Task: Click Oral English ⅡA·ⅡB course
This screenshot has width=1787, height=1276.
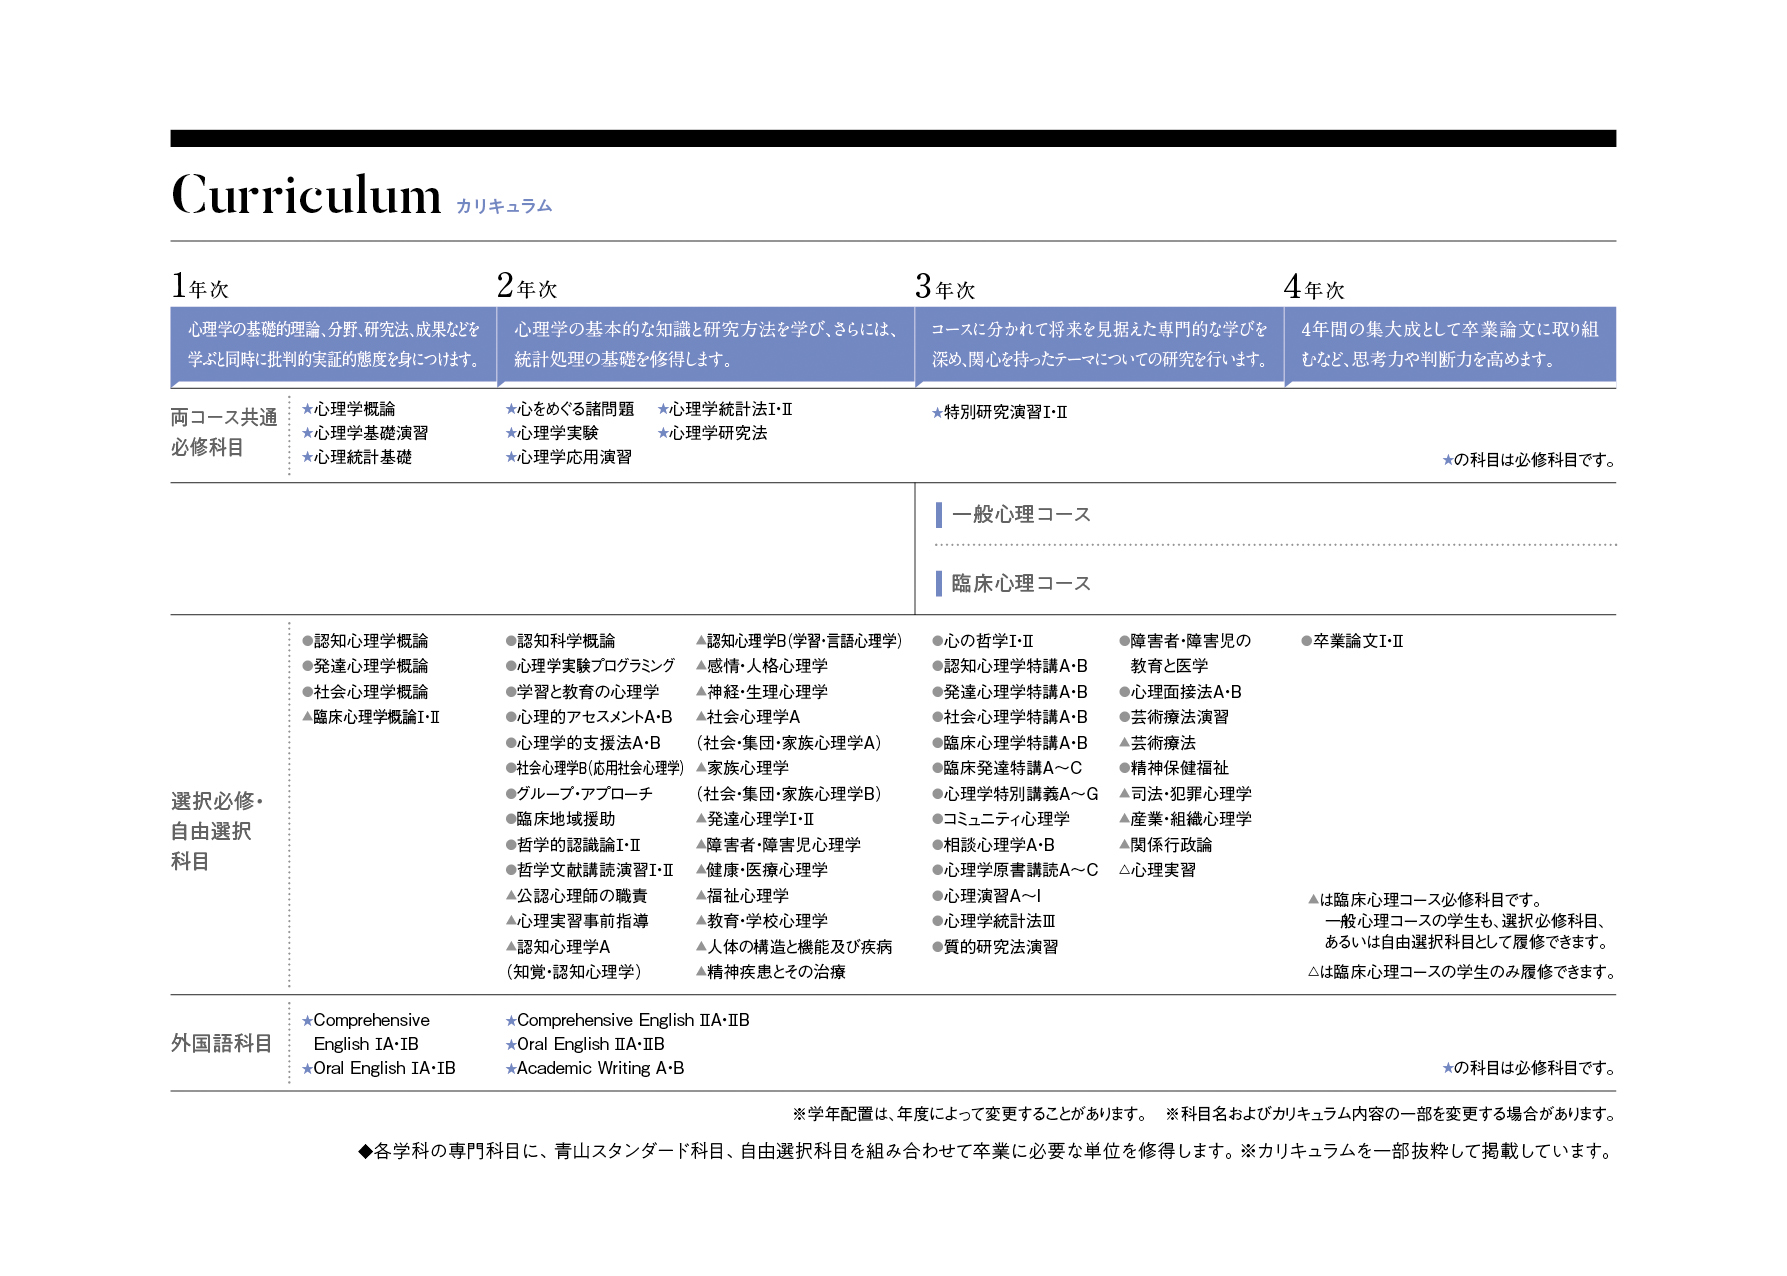Action: click(x=585, y=1044)
